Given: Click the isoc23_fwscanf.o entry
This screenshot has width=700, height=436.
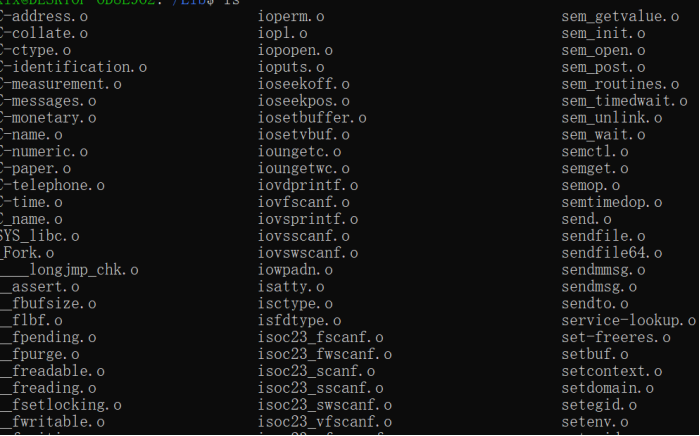Looking at the screenshot, I should 325,354.
